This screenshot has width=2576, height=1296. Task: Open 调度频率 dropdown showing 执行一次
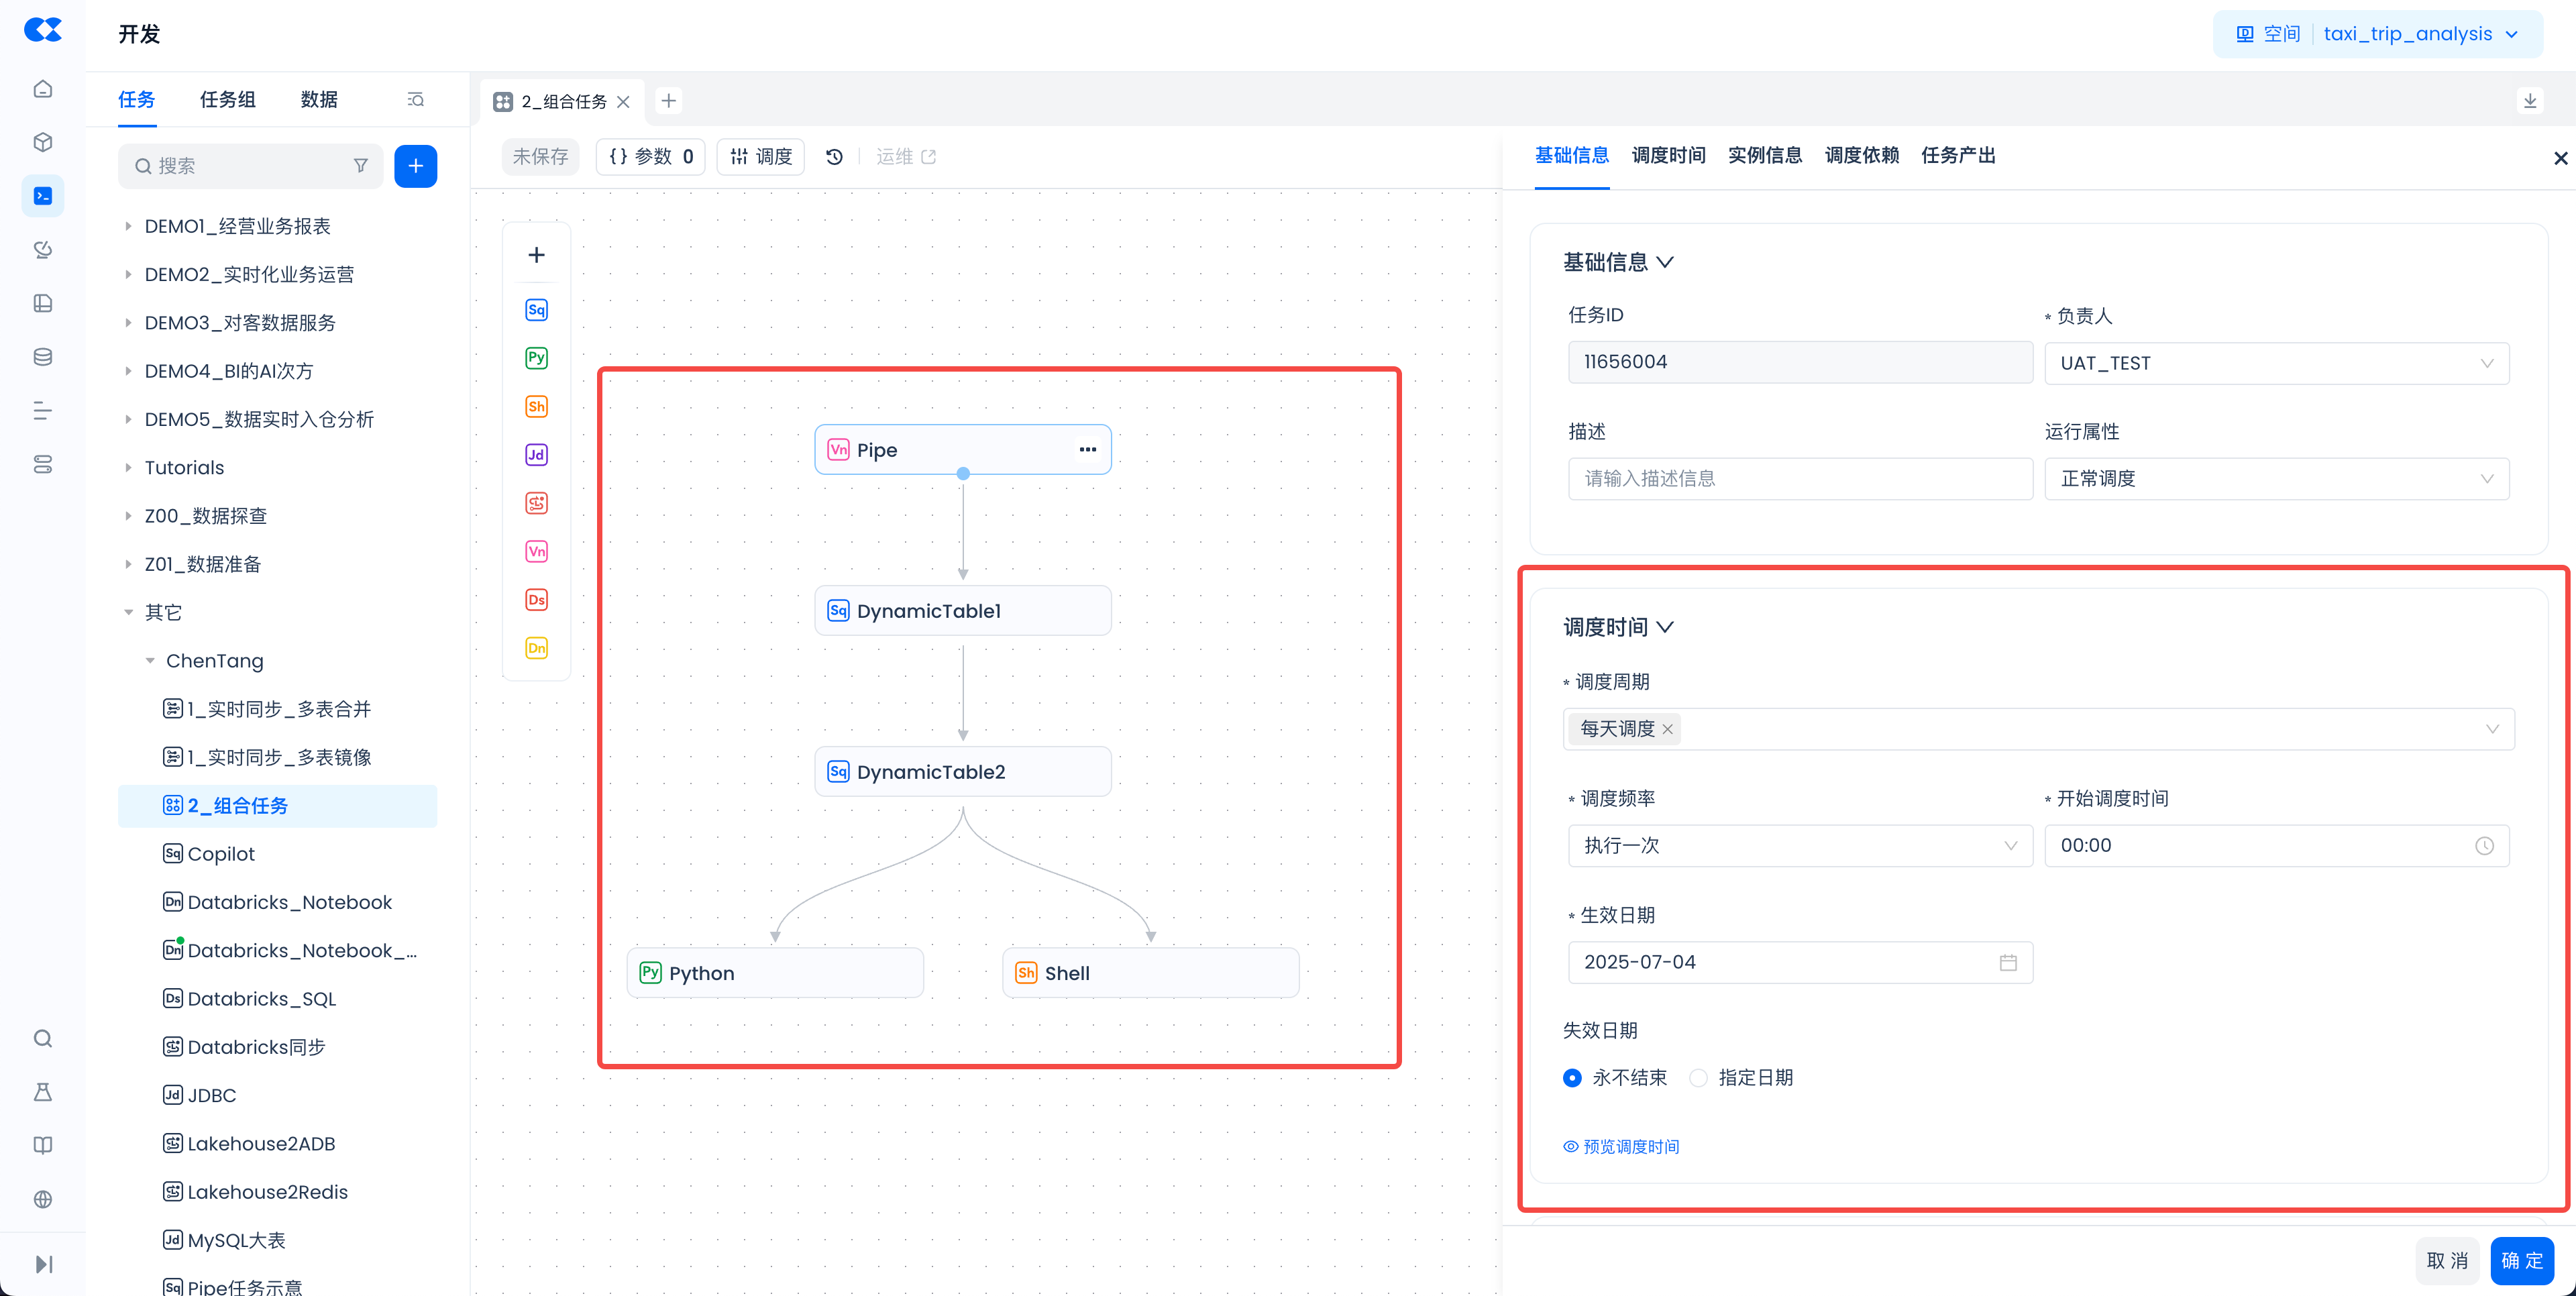[x=1799, y=846]
